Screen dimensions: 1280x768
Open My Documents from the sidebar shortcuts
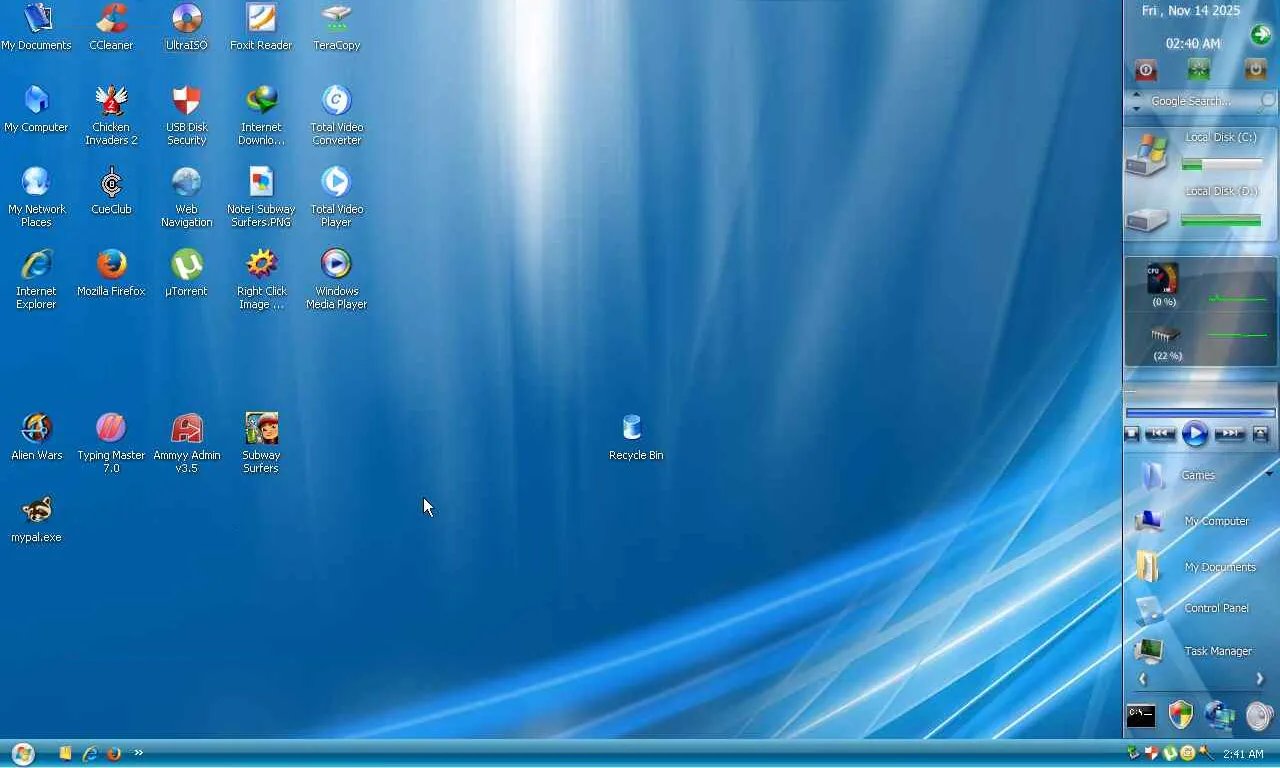[x=1196, y=567]
